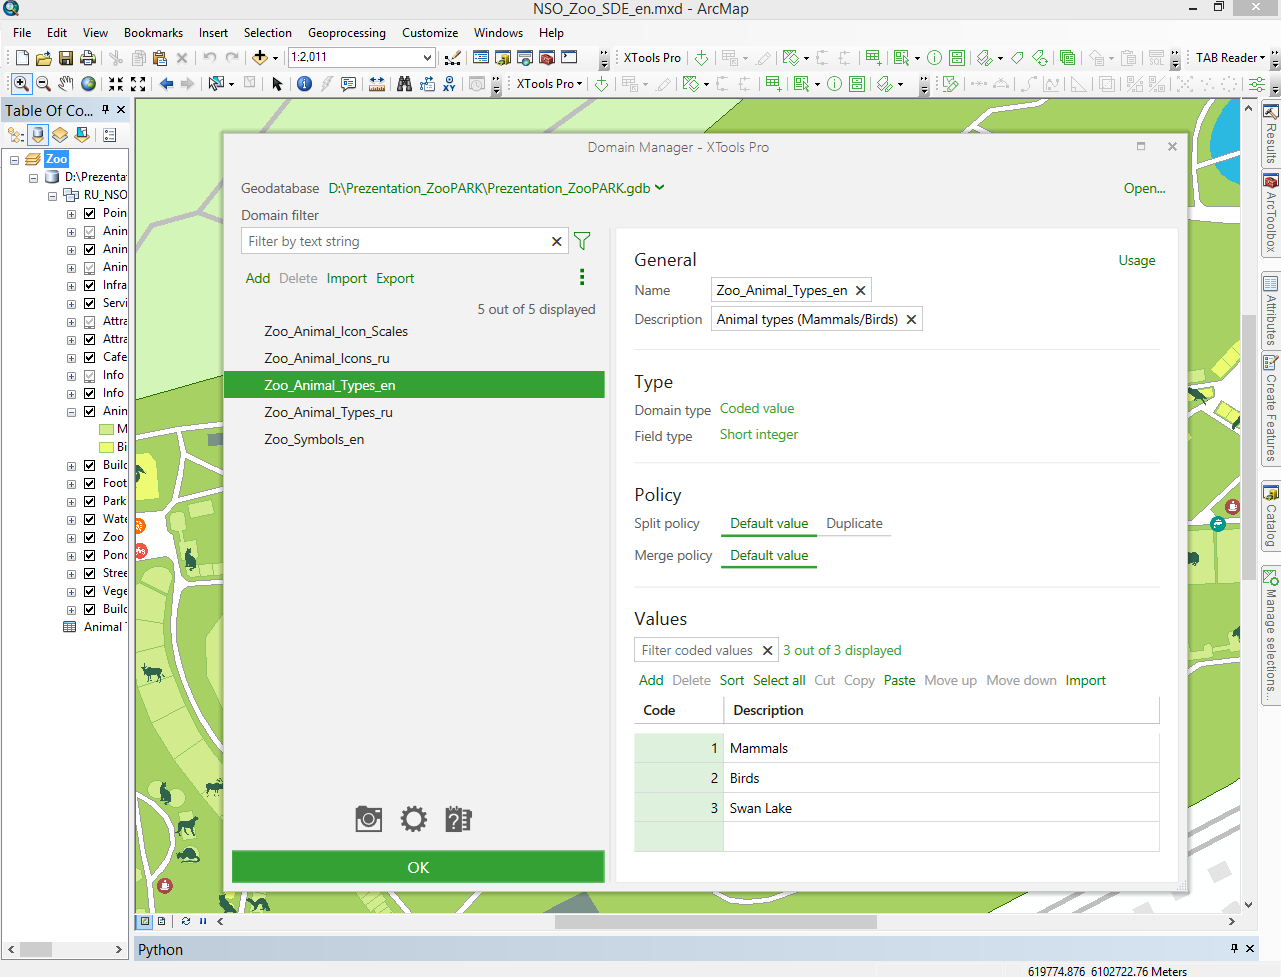The width and height of the screenshot is (1281, 977).
Task: Click the Full Extent globe icon
Action: pos(89,84)
